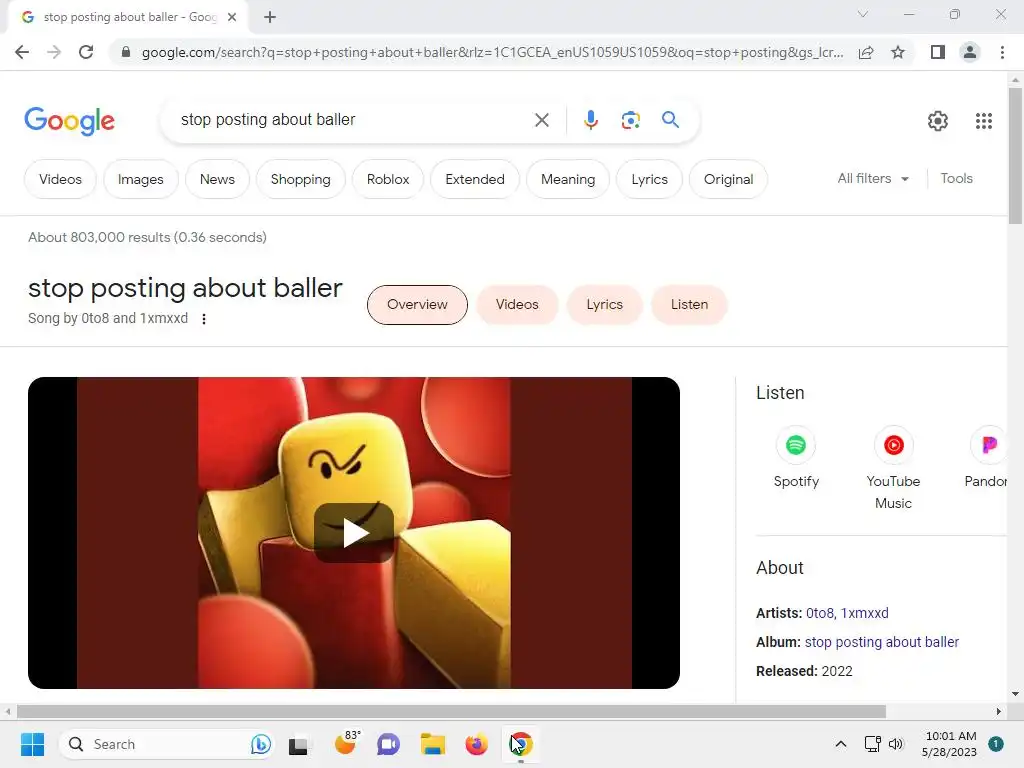Image resolution: width=1024 pixels, height=768 pixels.
Task: Open the song's Listen panel tab
Action: 689,304
